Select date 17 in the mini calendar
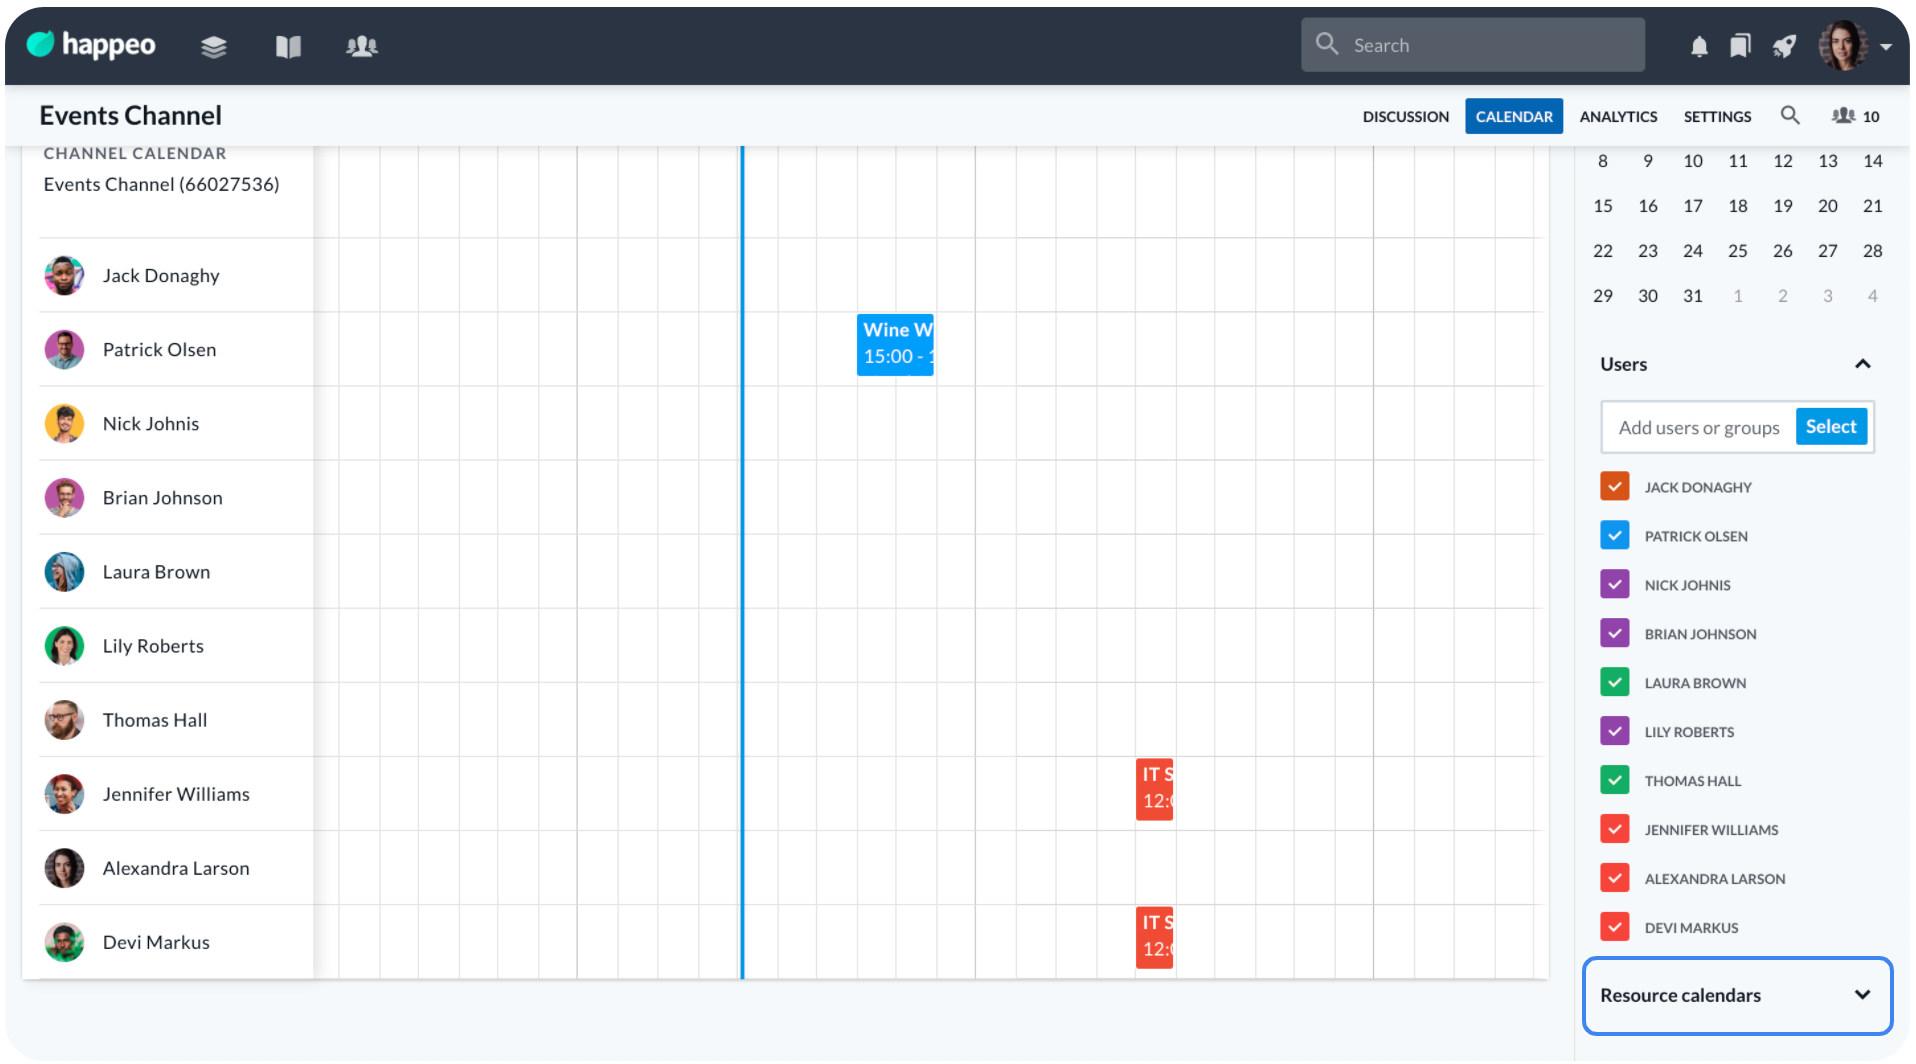 click(1692, 206)
